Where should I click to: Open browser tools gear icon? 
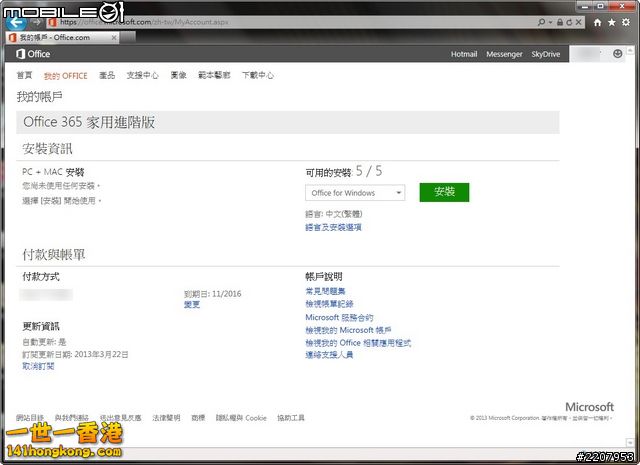point(625,21)
